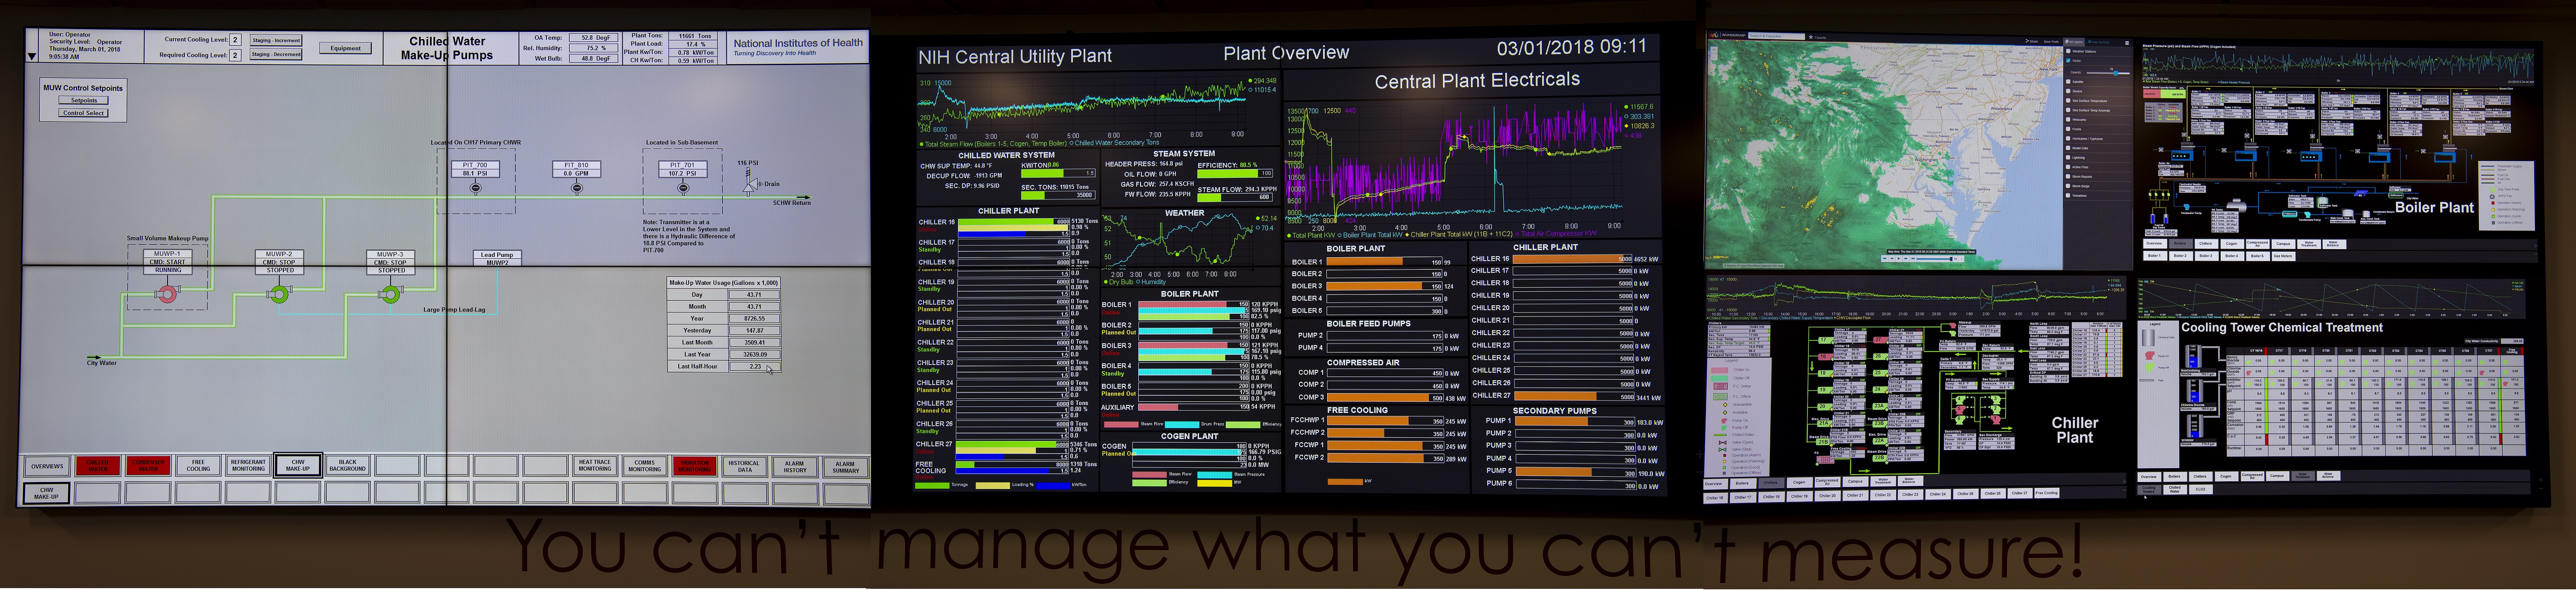This screenshot has width=2576, height=590.
Task: Click the Staging - Decrement button
Action: 276,54
